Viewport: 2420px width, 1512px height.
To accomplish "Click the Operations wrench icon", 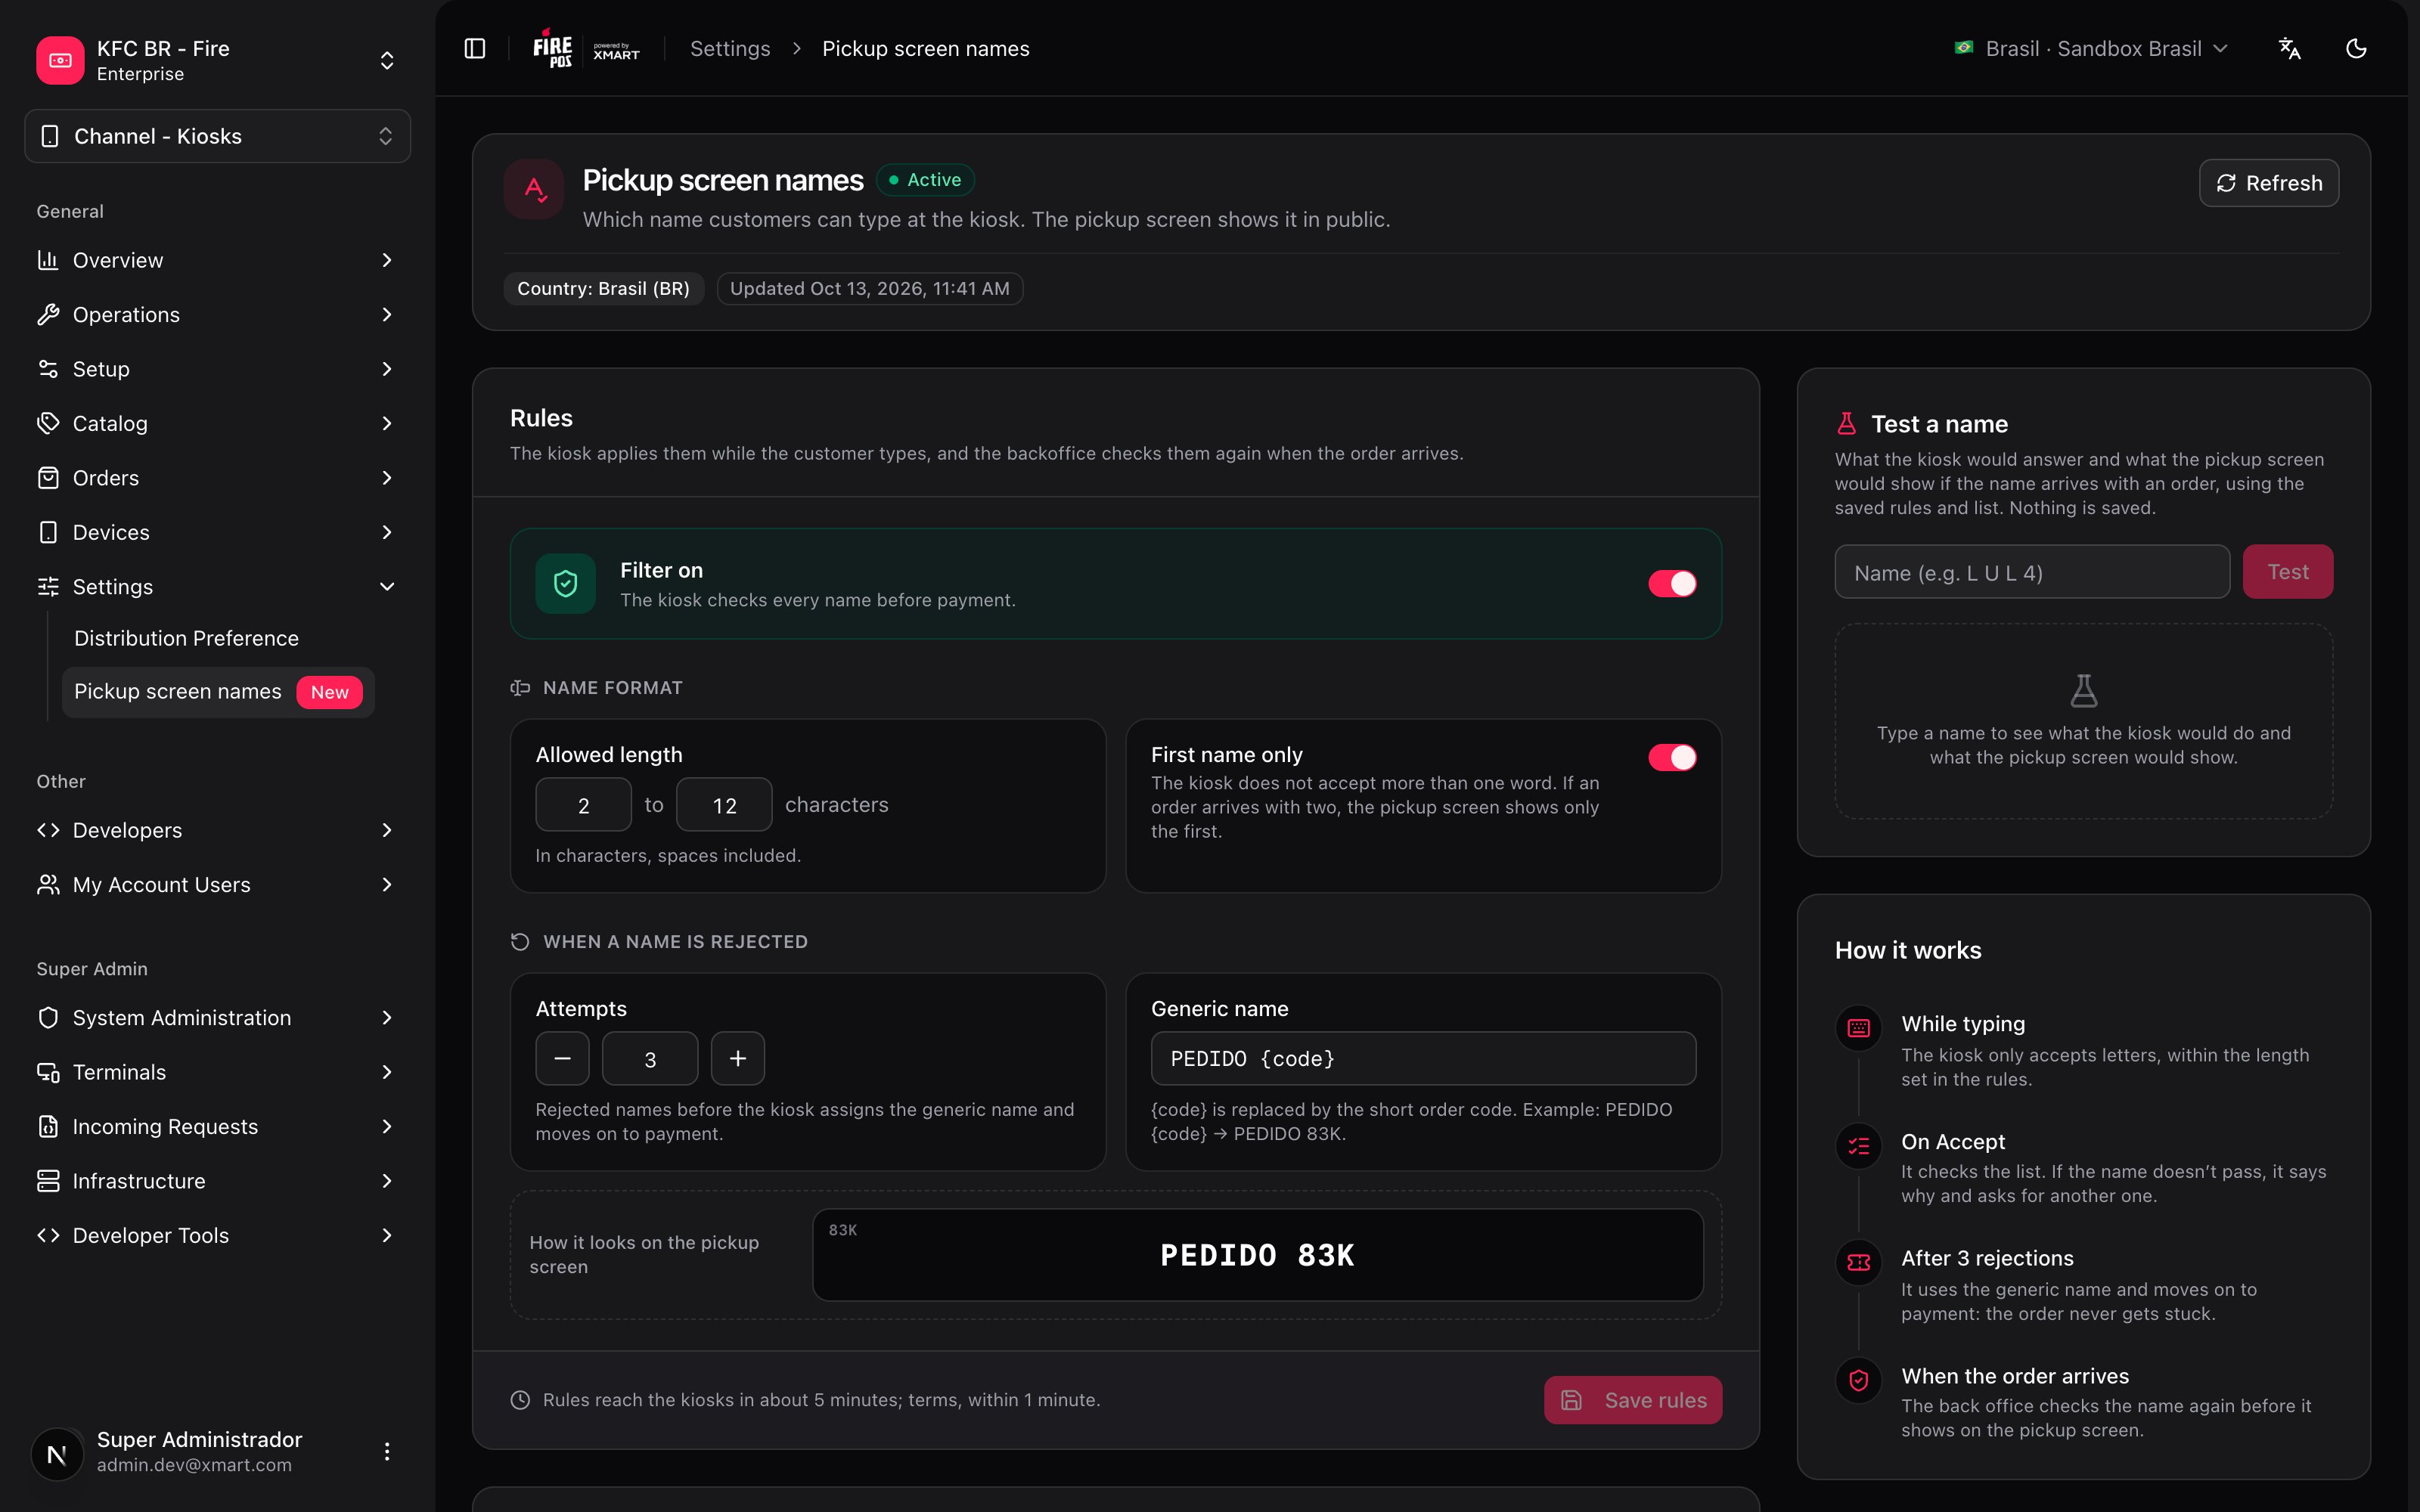I will click(x=48, y=314).
